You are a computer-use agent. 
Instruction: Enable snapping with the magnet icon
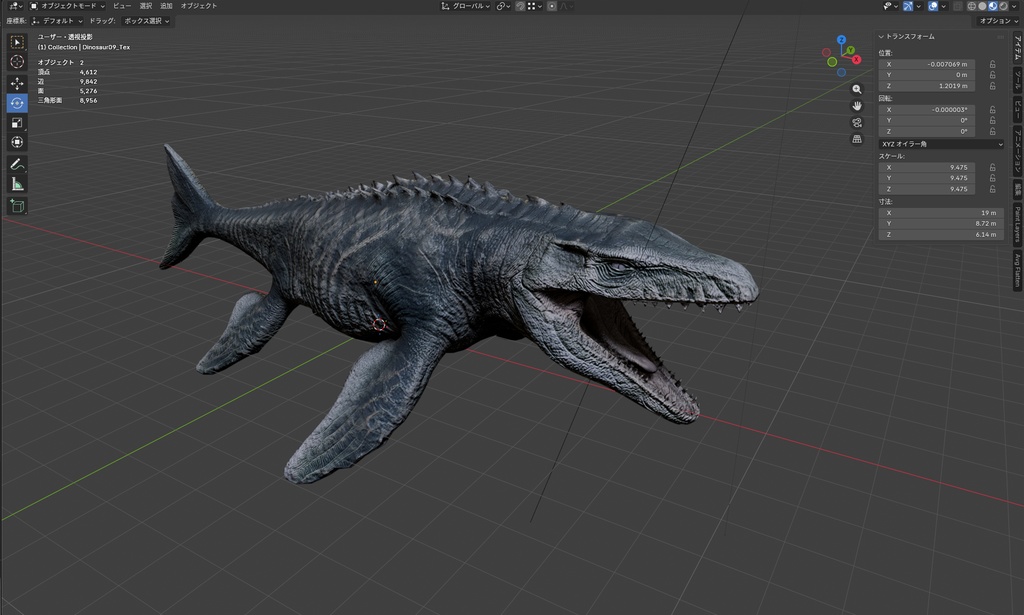point(521,5)
